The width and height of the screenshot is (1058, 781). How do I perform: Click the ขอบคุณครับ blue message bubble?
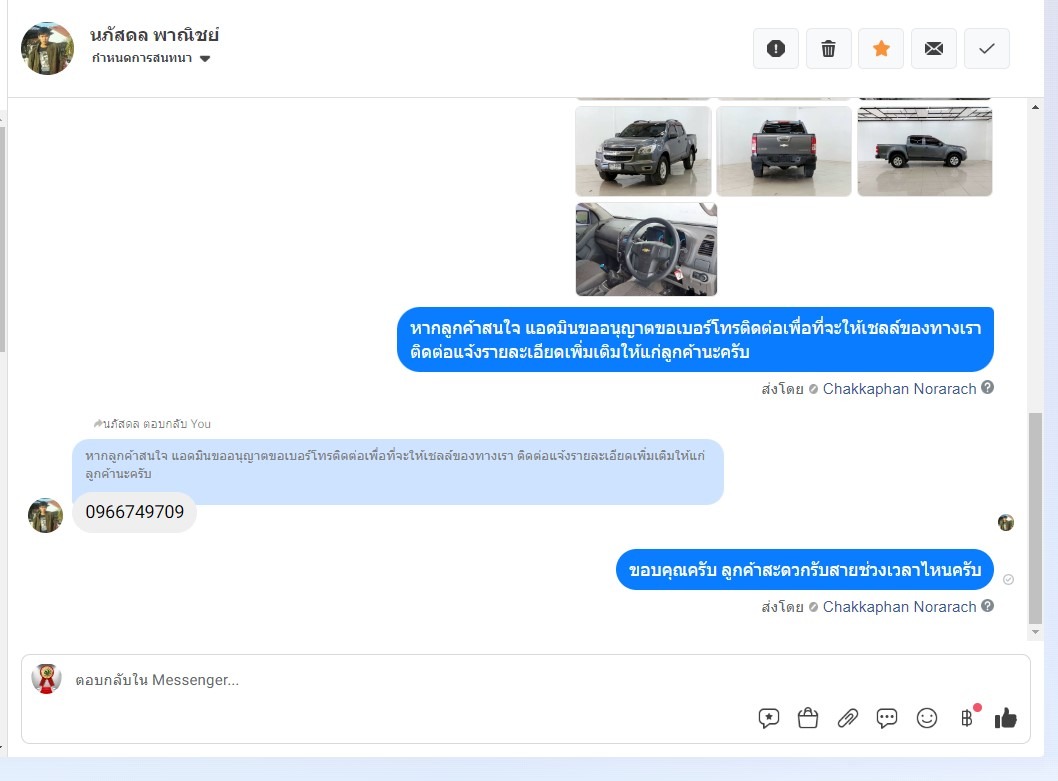[804, 570]
